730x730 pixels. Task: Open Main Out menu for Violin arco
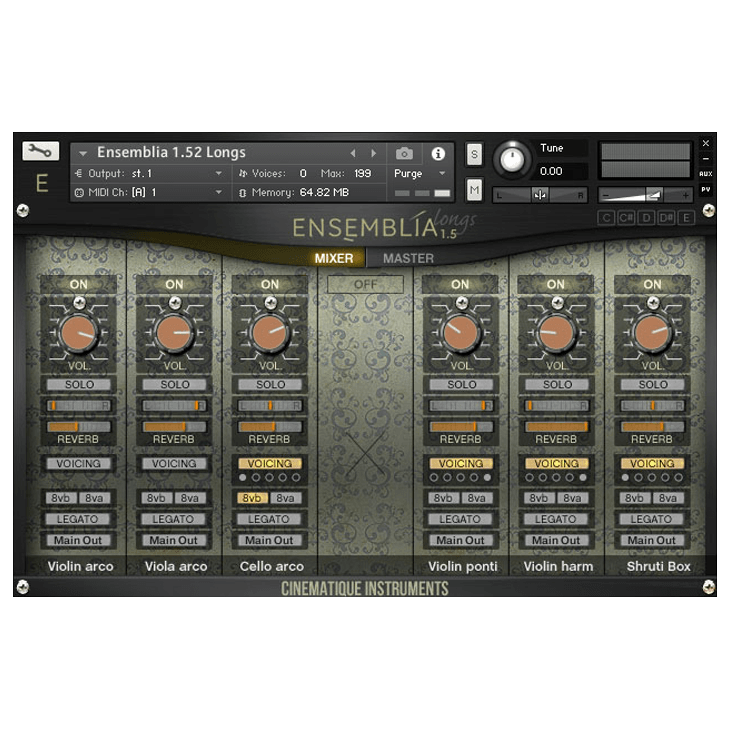78,541
